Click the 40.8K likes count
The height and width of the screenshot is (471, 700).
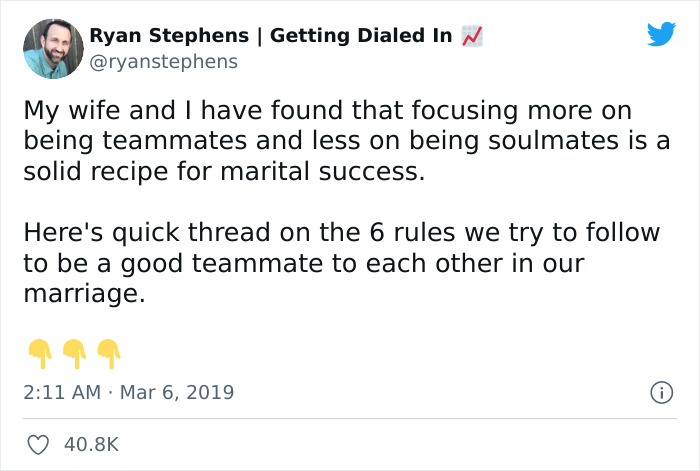pos(91,444)
